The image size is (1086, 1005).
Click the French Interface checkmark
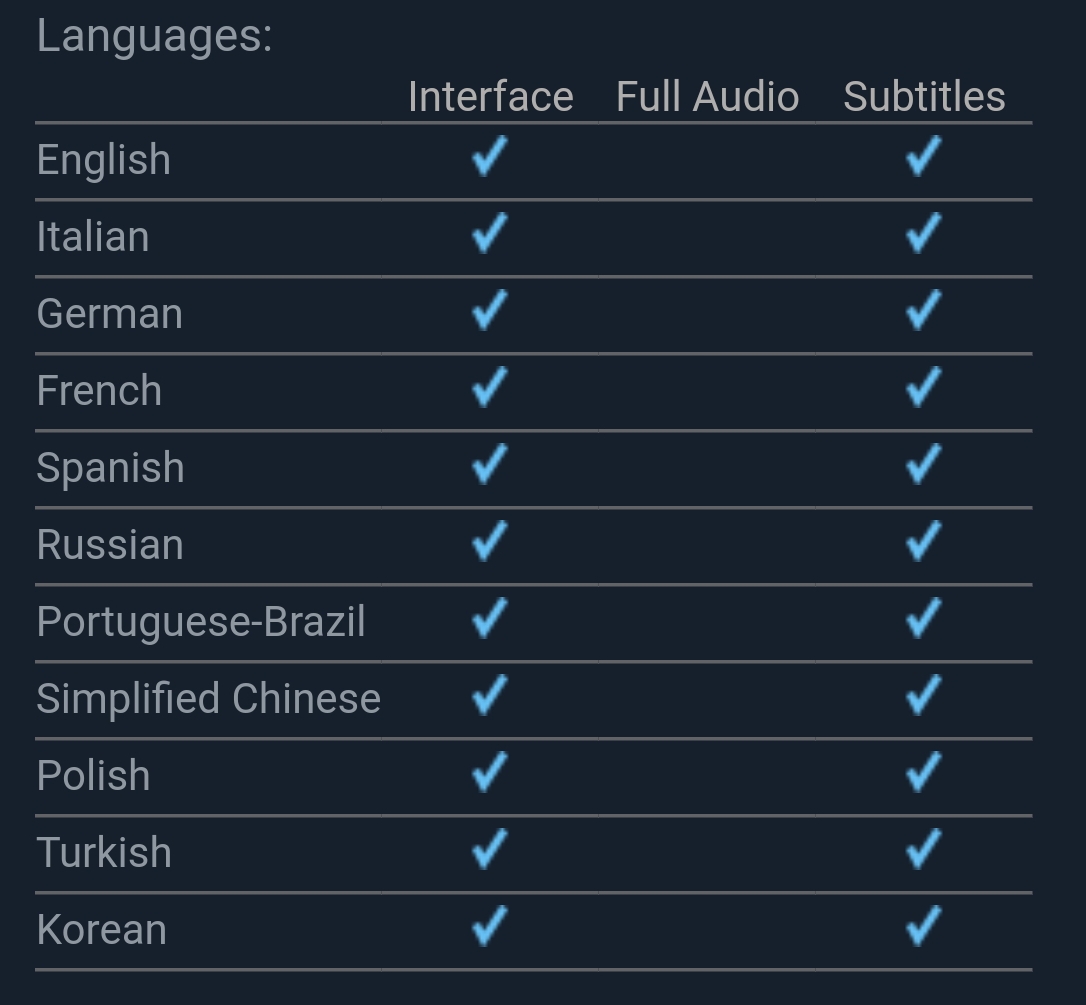[490, 387]
